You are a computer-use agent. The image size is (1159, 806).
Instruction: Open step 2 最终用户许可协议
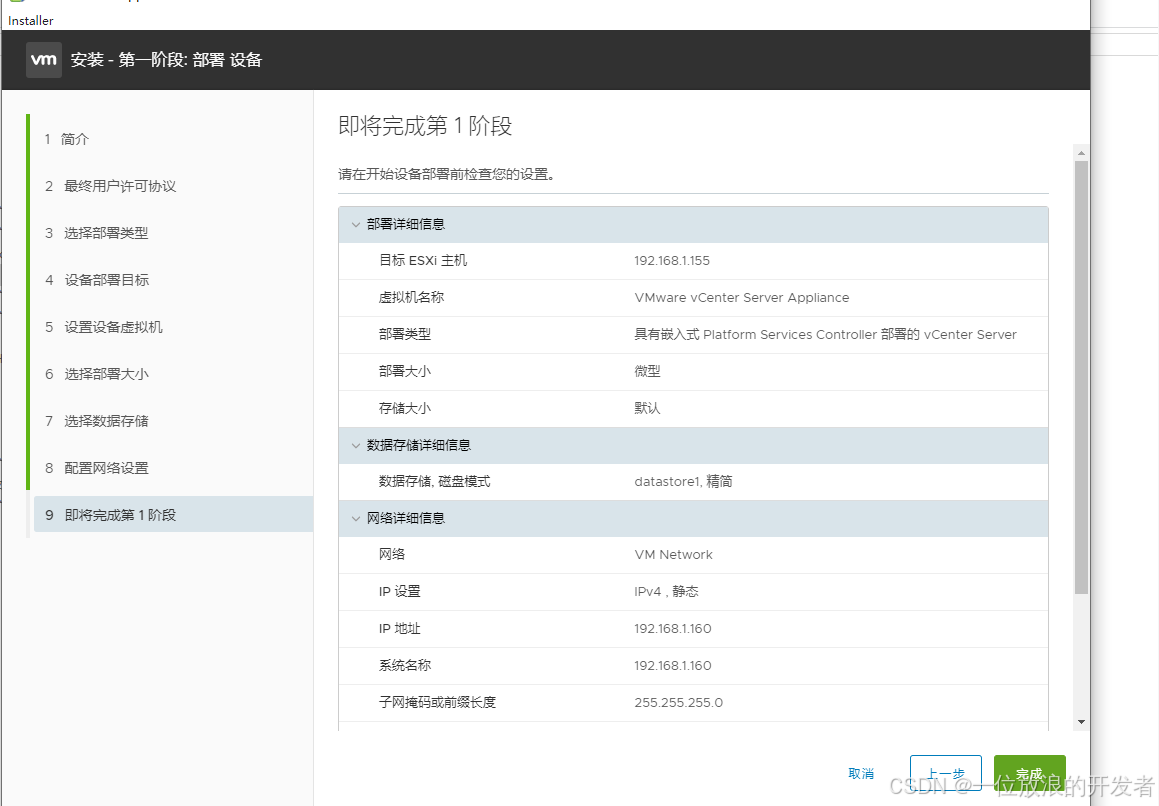click(110, 186)
